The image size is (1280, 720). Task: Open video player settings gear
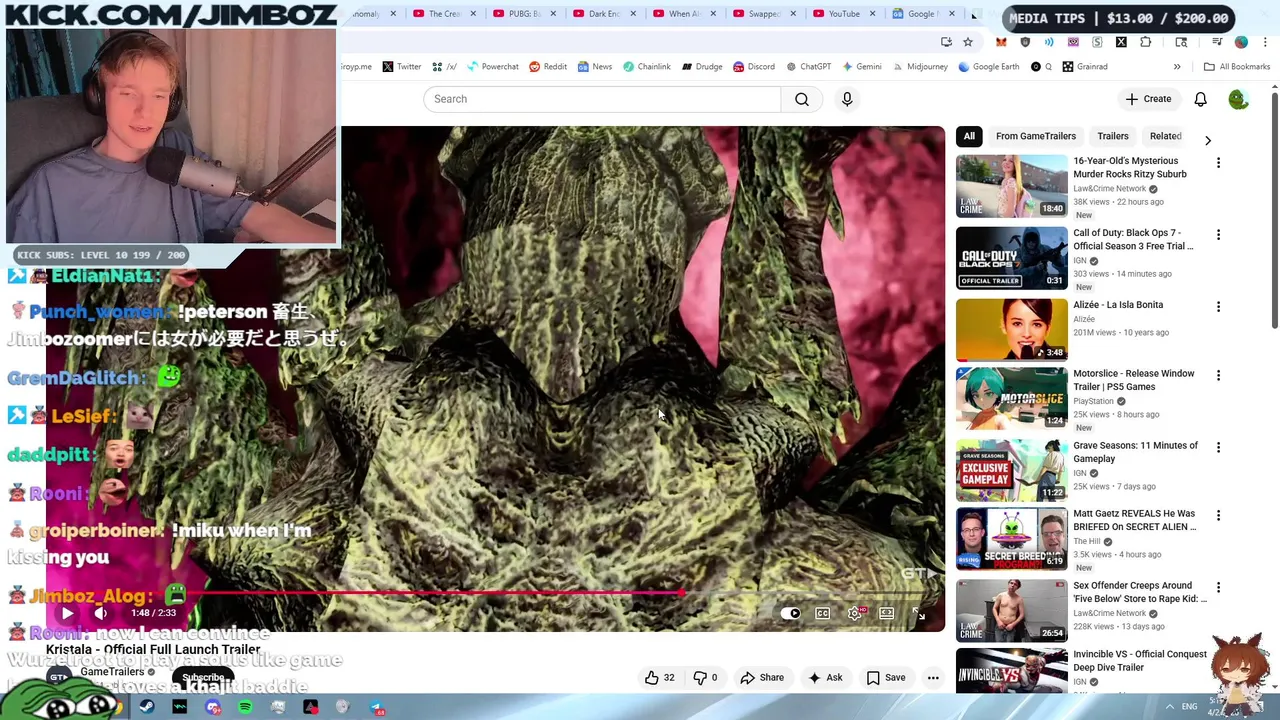tap(854, 613)
